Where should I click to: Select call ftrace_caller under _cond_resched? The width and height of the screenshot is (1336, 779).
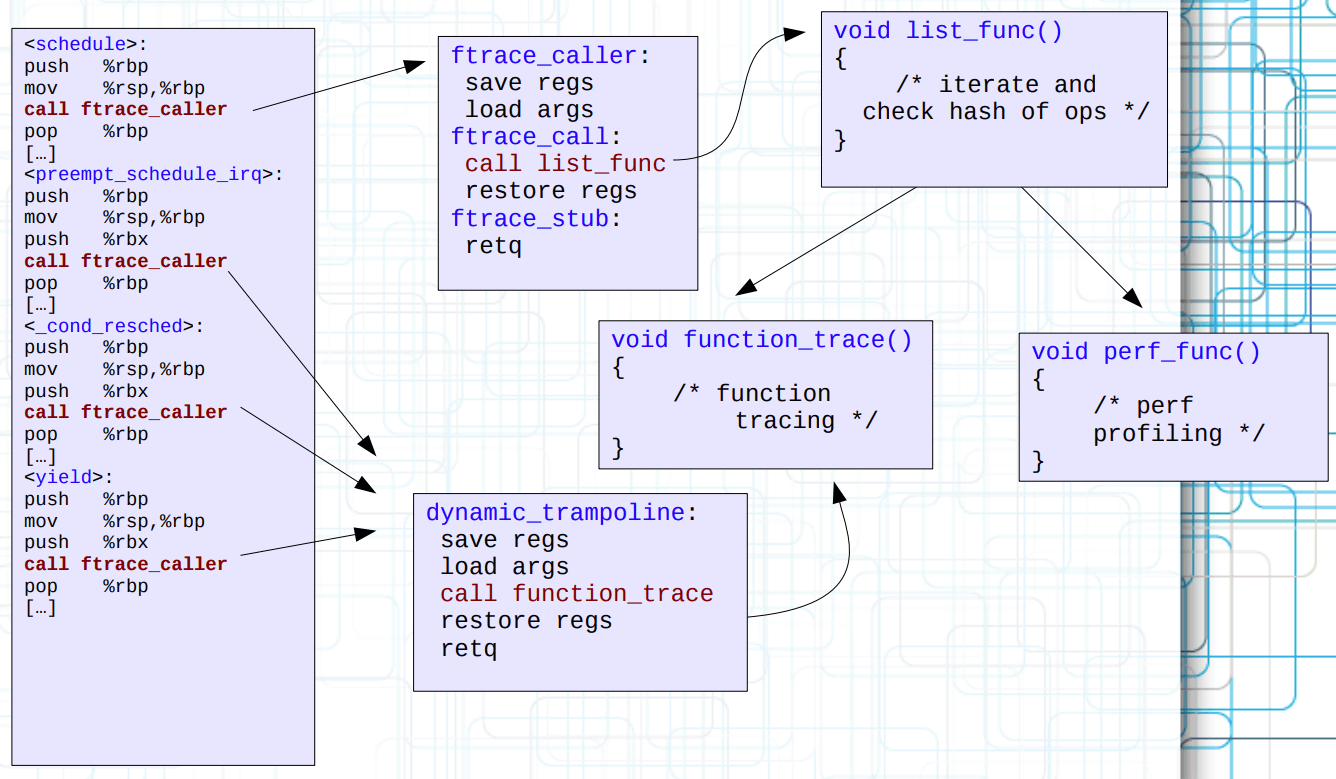pos(125,412)
